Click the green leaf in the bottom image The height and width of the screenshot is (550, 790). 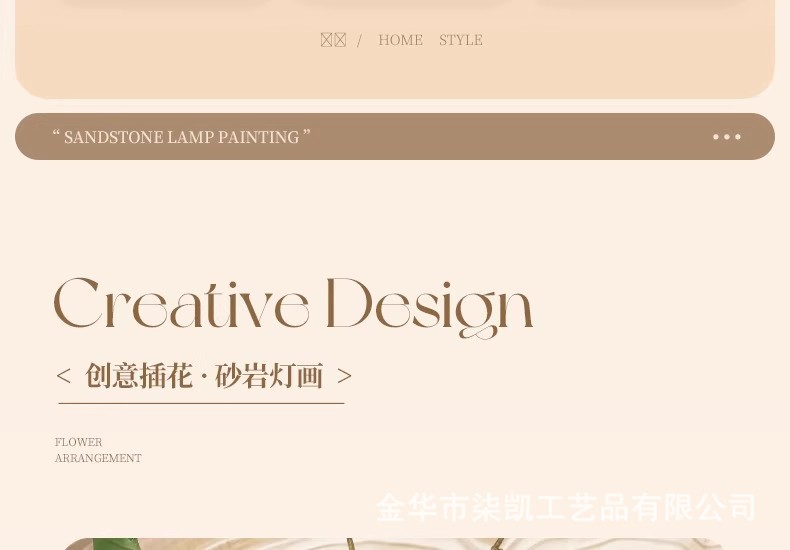coord(116,544)
